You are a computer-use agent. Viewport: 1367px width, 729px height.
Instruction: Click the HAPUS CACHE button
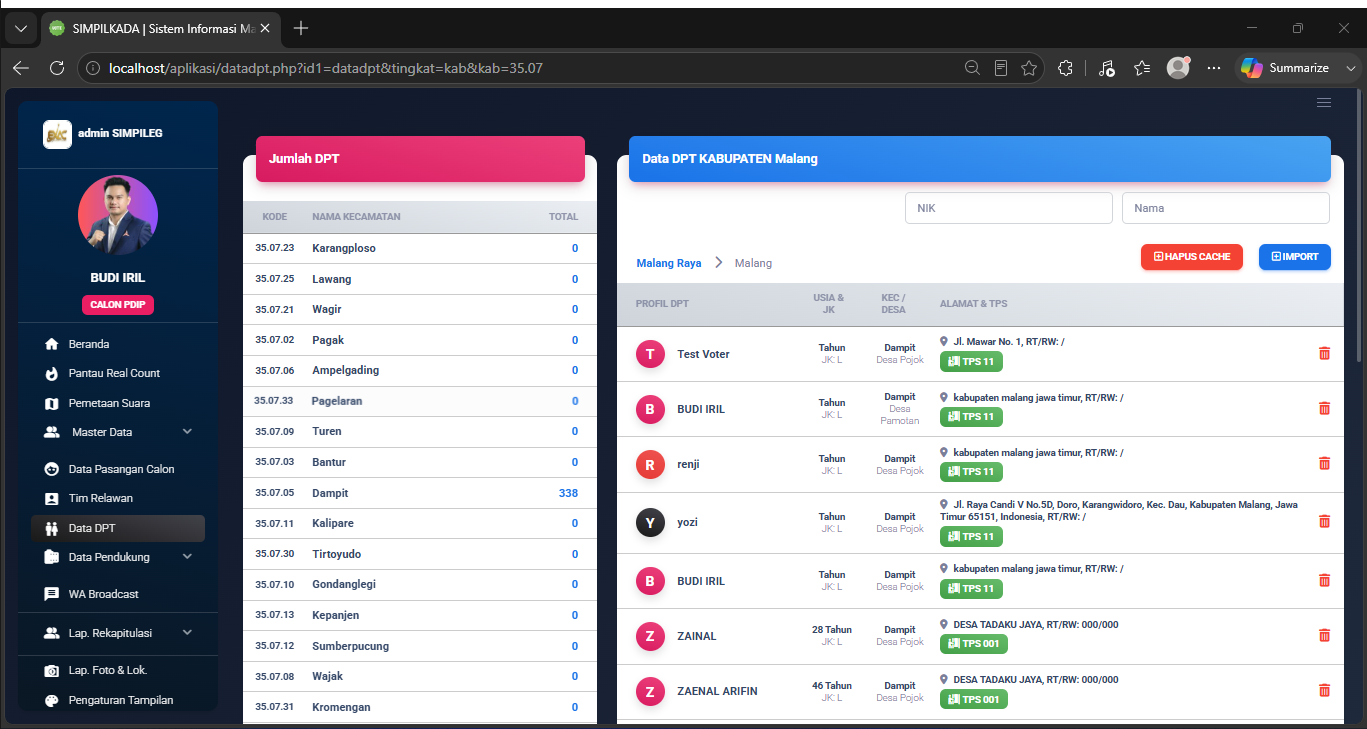[x=1192, y=257]
